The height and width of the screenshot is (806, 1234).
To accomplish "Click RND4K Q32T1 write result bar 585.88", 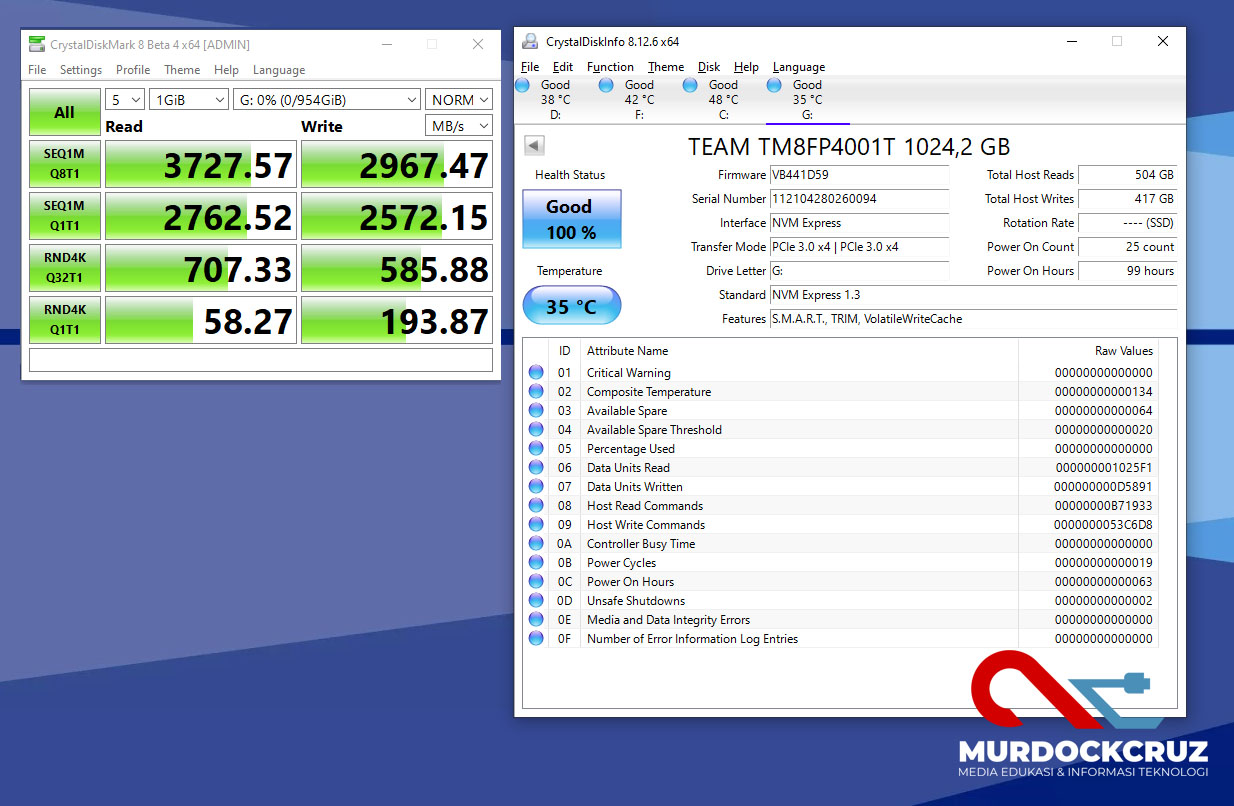I will [397, 268].
